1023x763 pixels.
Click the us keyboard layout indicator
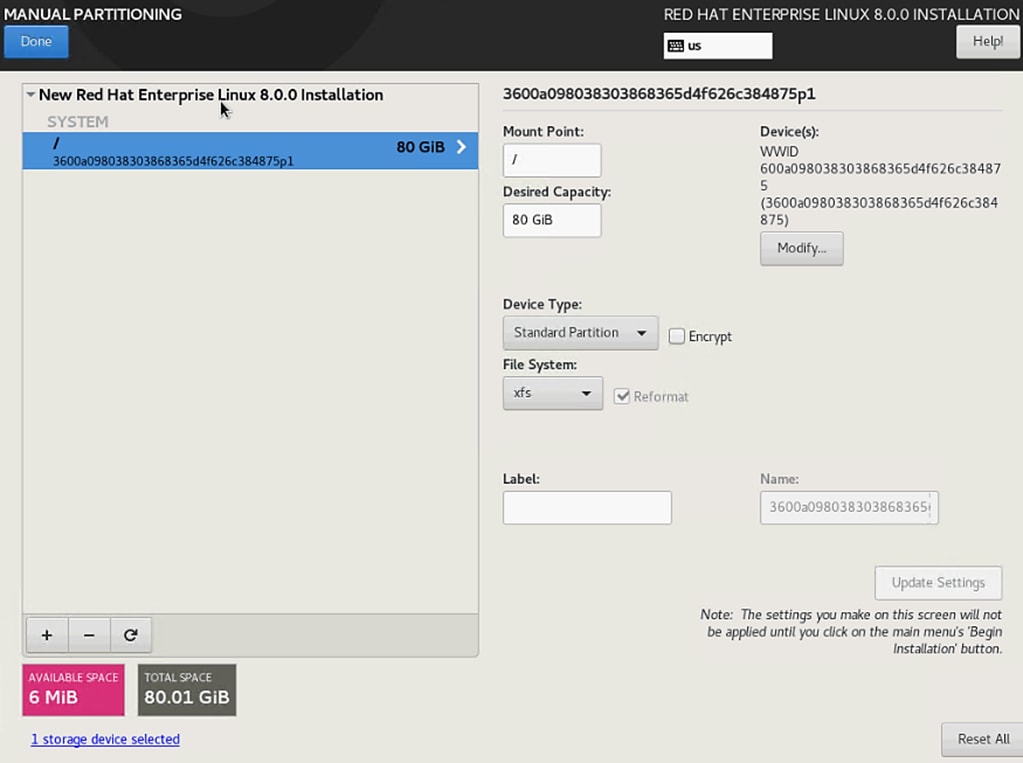(x=718, y=46)
